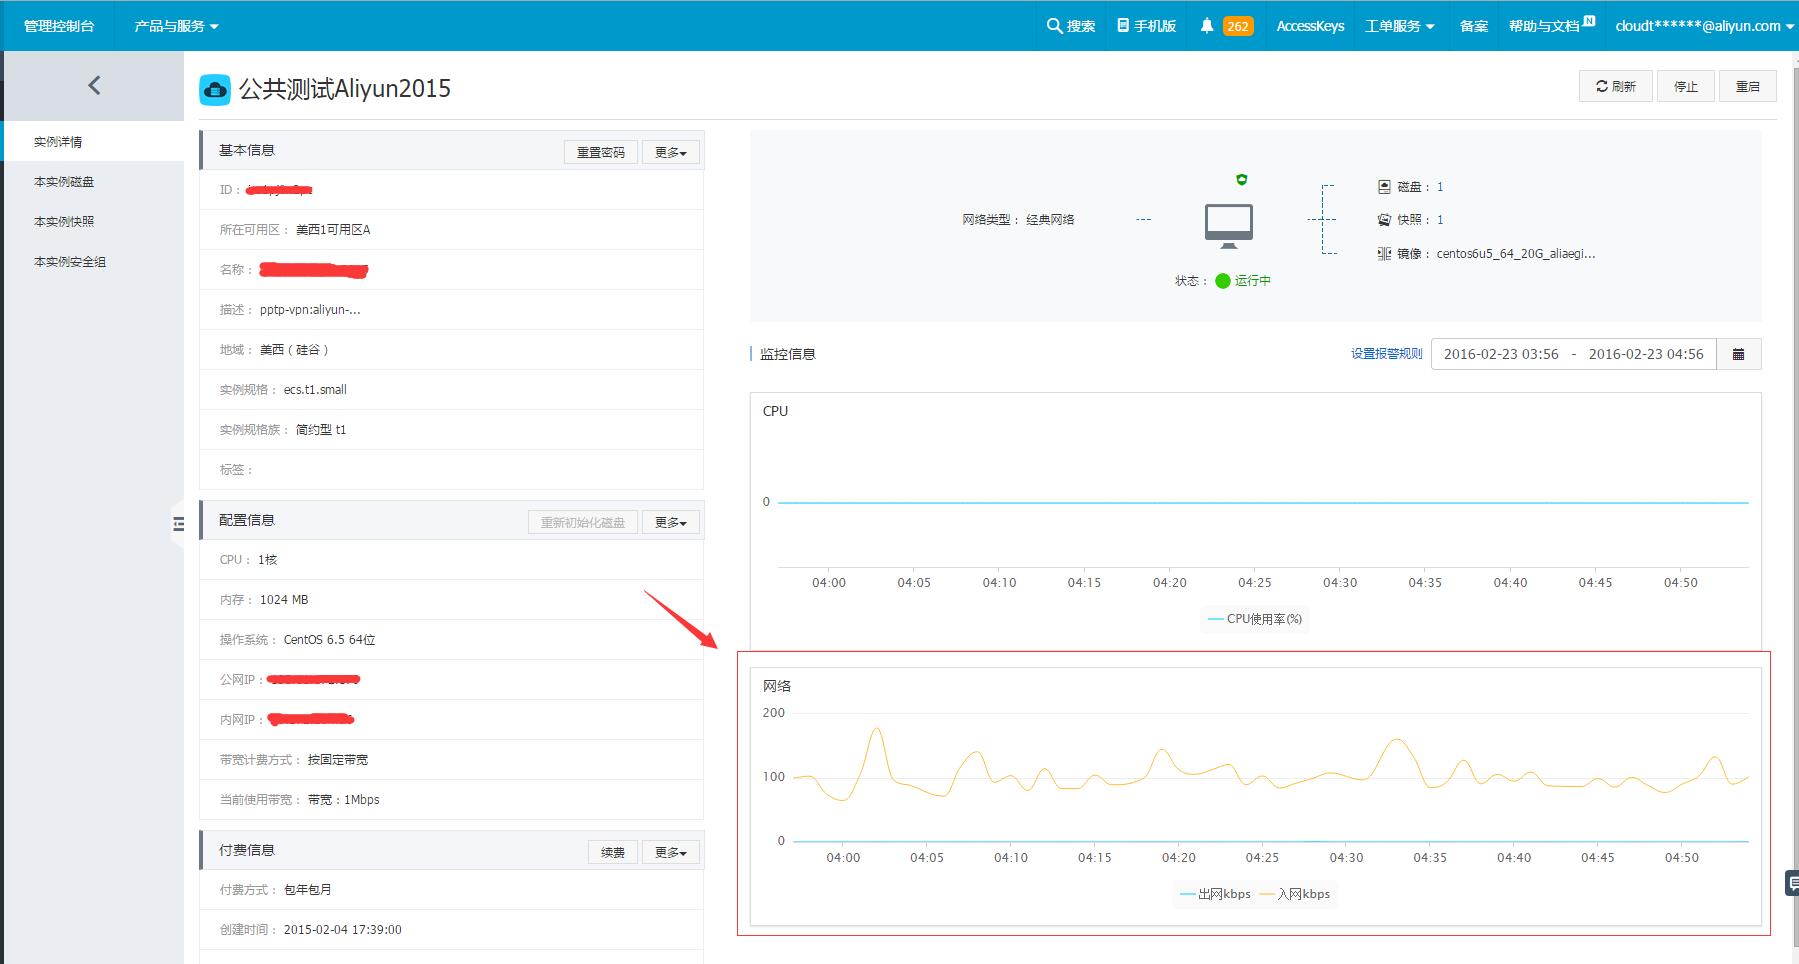Click snapshot count link 1
The image size is (1799, 964).
coord(1440,220)
